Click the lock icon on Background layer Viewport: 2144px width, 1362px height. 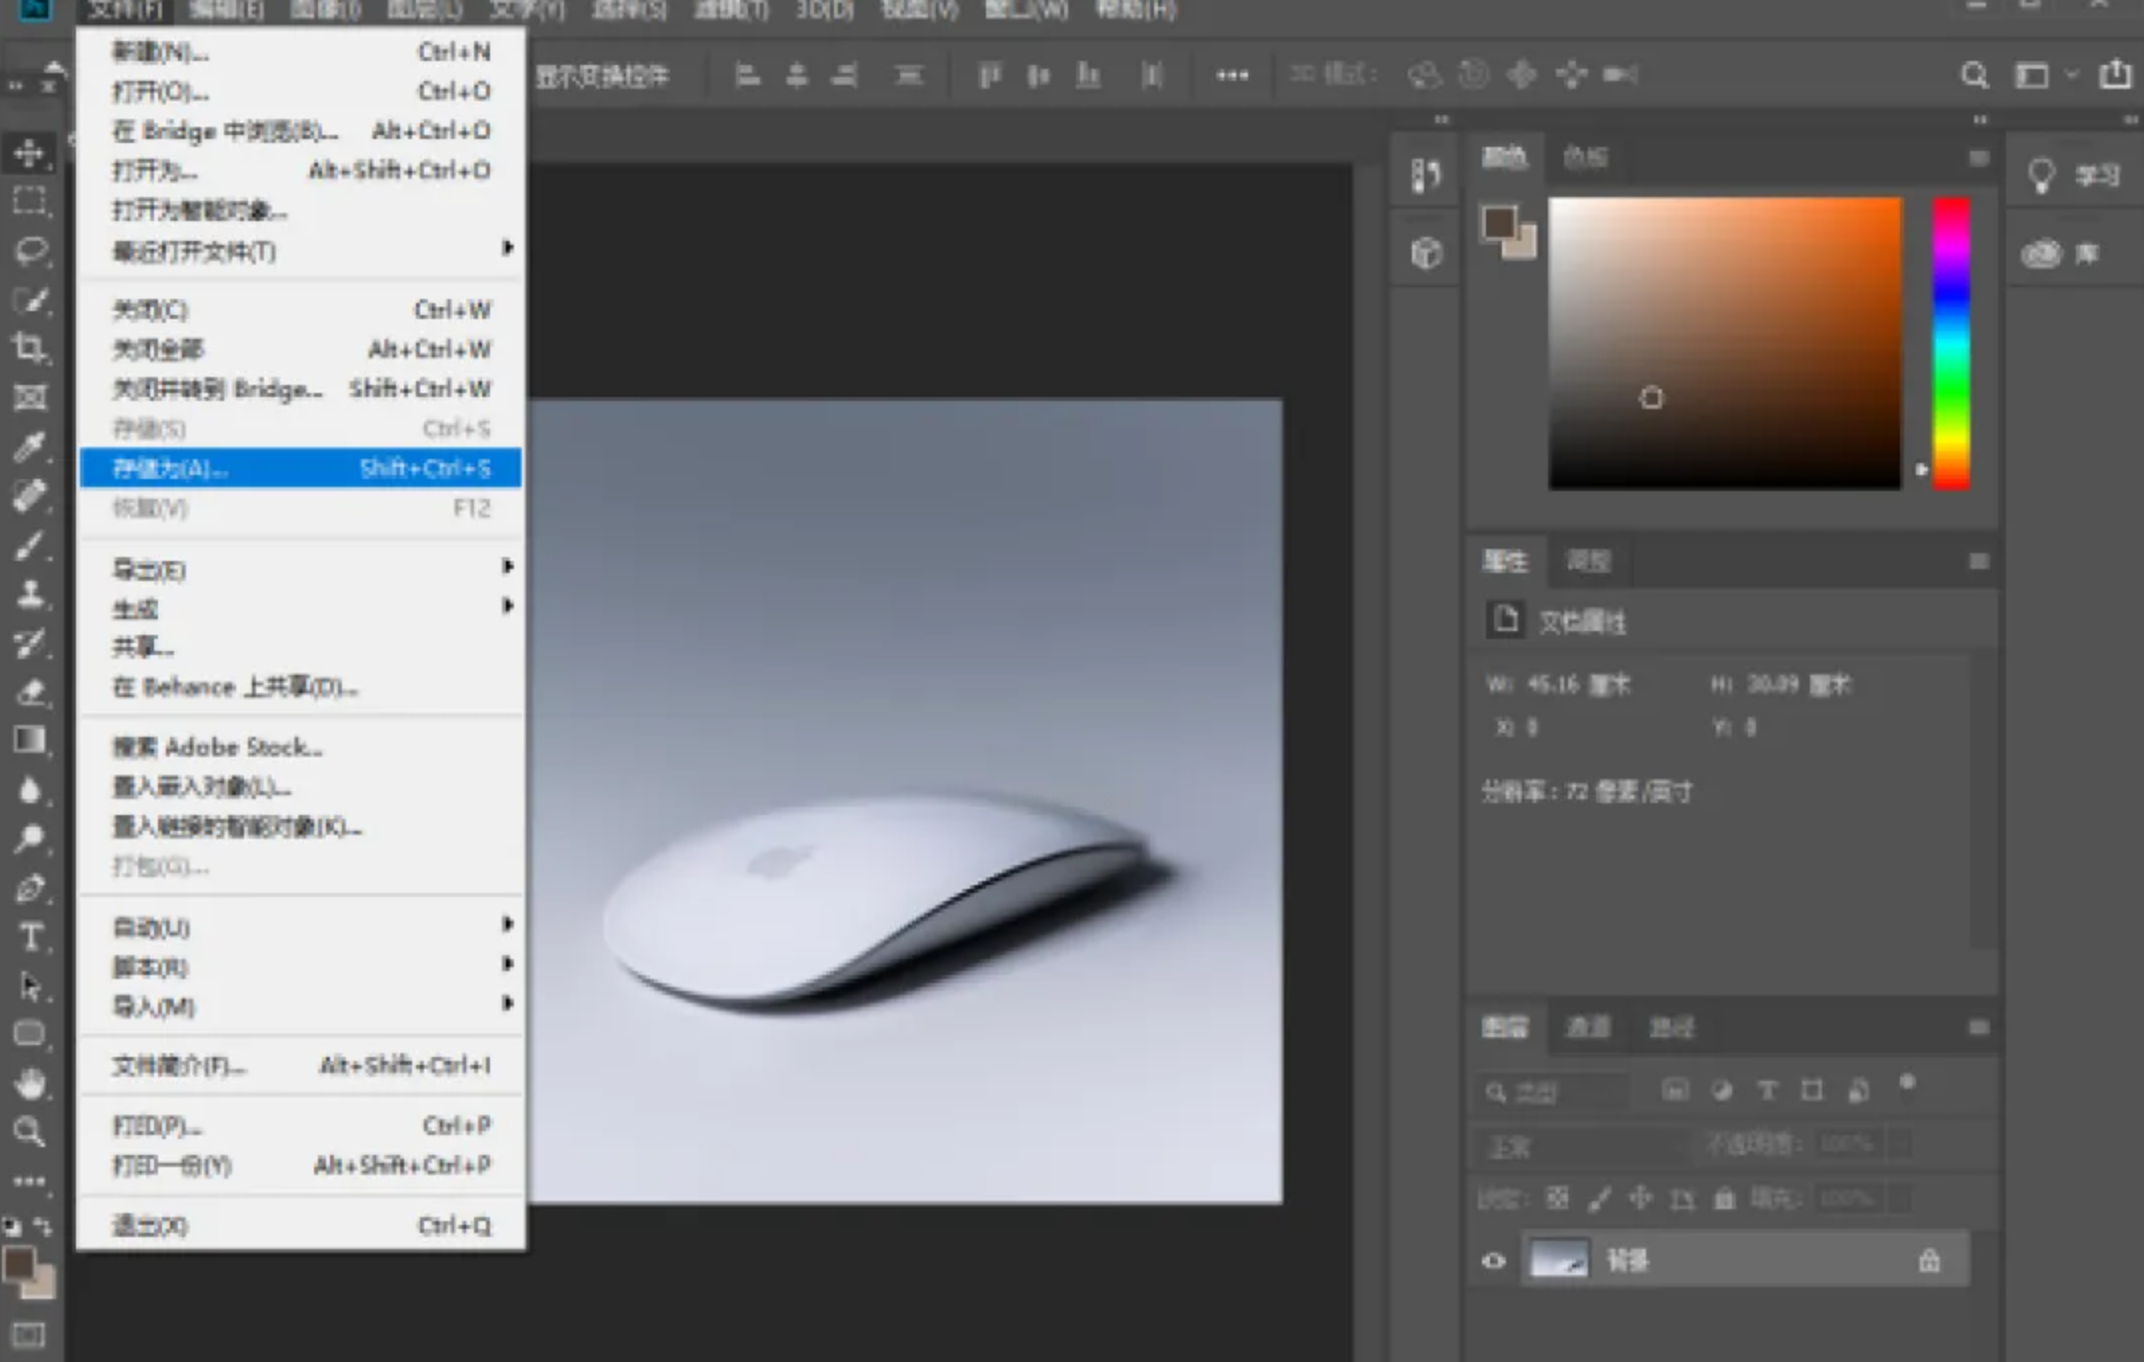point(1929,1261)
